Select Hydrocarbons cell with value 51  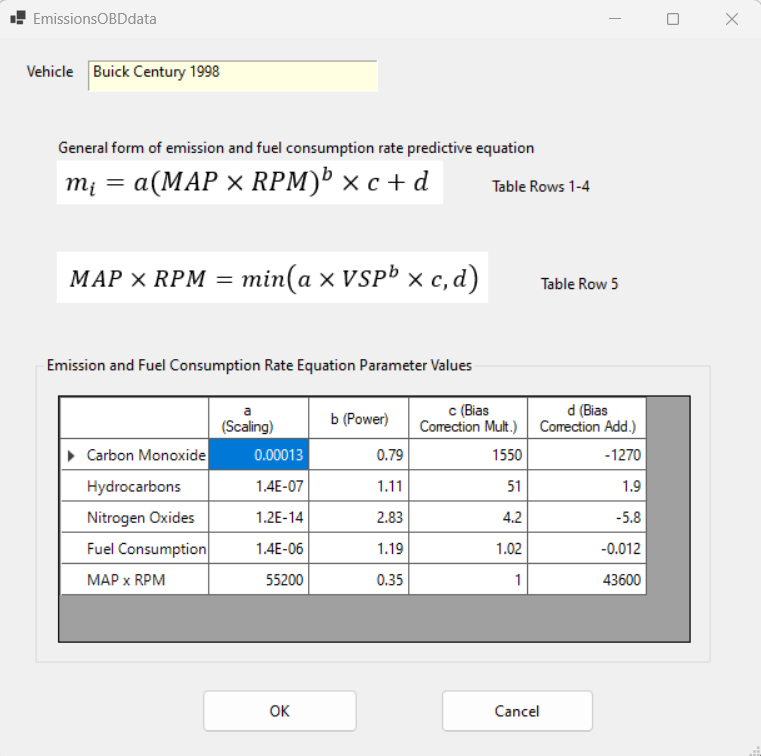pyautogui.click(x=468, y=486)
